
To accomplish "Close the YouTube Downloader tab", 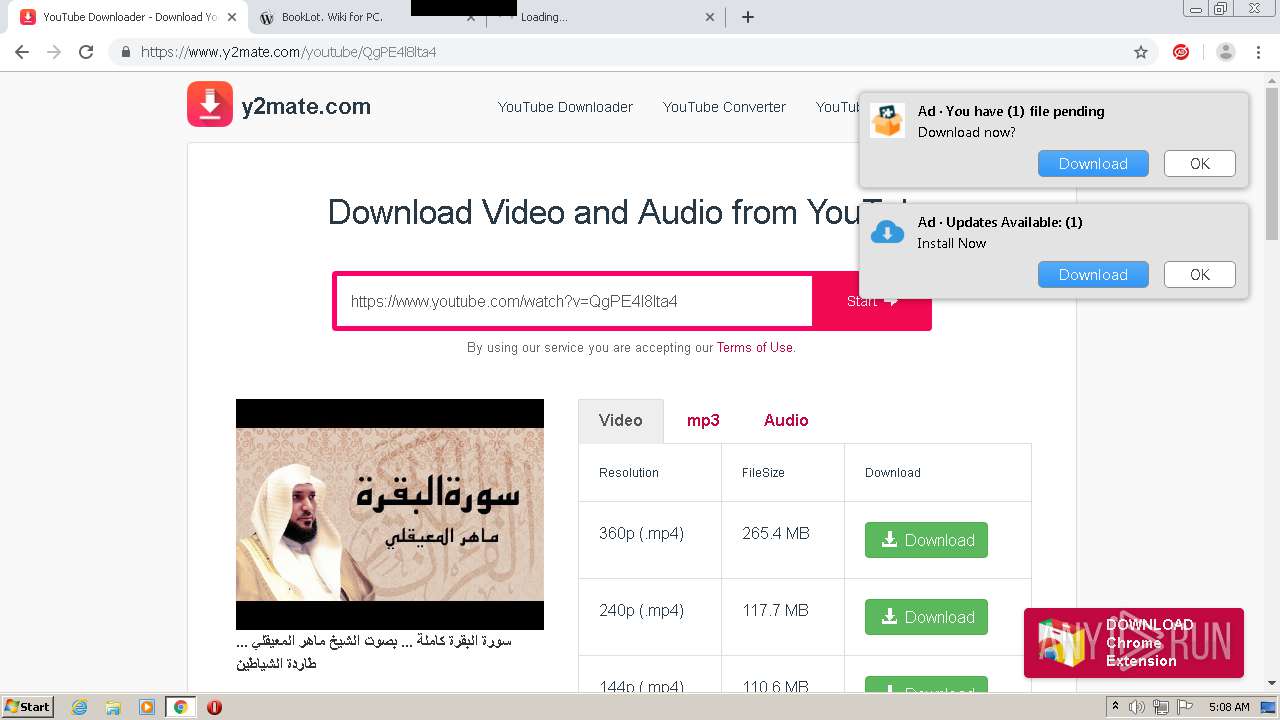I will point(233,17).
